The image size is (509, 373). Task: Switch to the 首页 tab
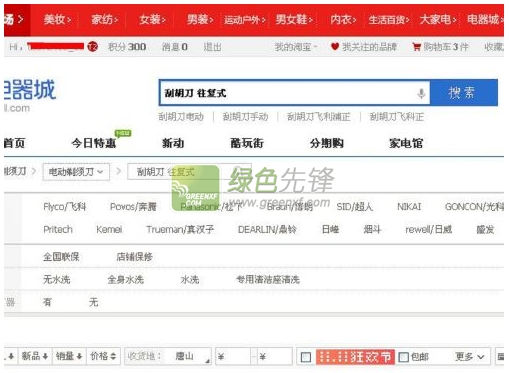pos(15,143)
